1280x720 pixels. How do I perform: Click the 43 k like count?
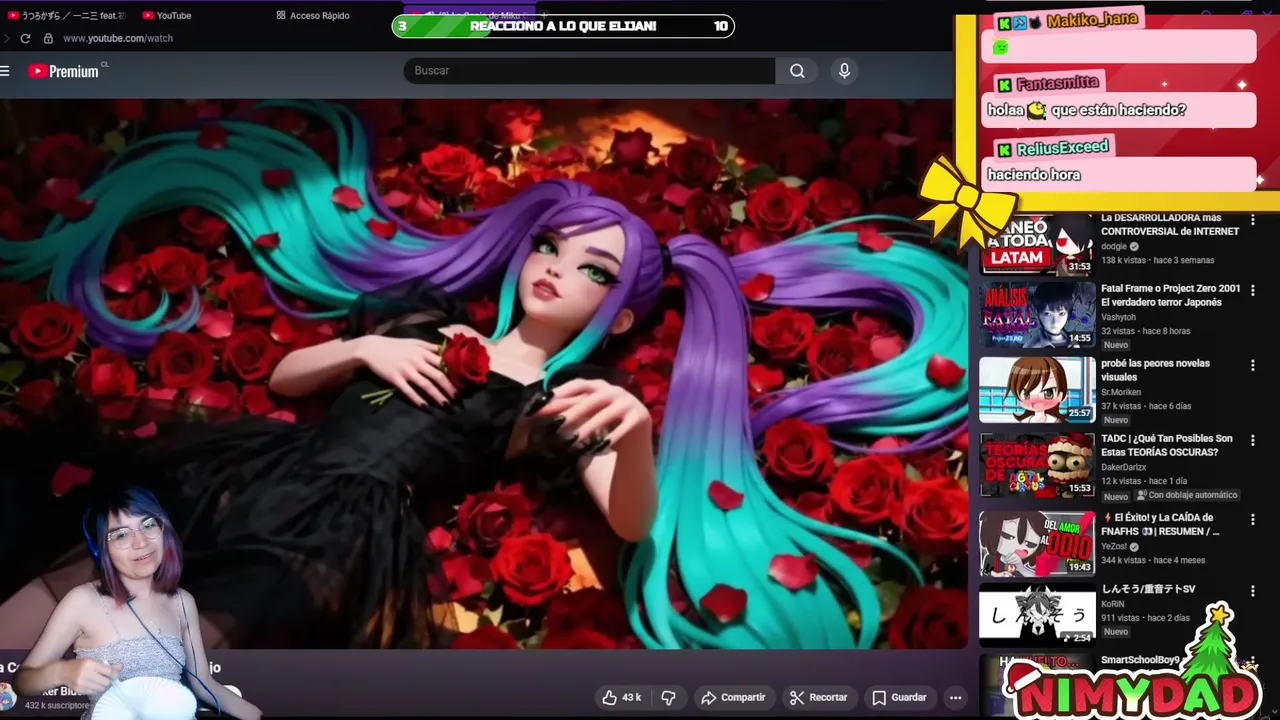click(x=631, y=697)
